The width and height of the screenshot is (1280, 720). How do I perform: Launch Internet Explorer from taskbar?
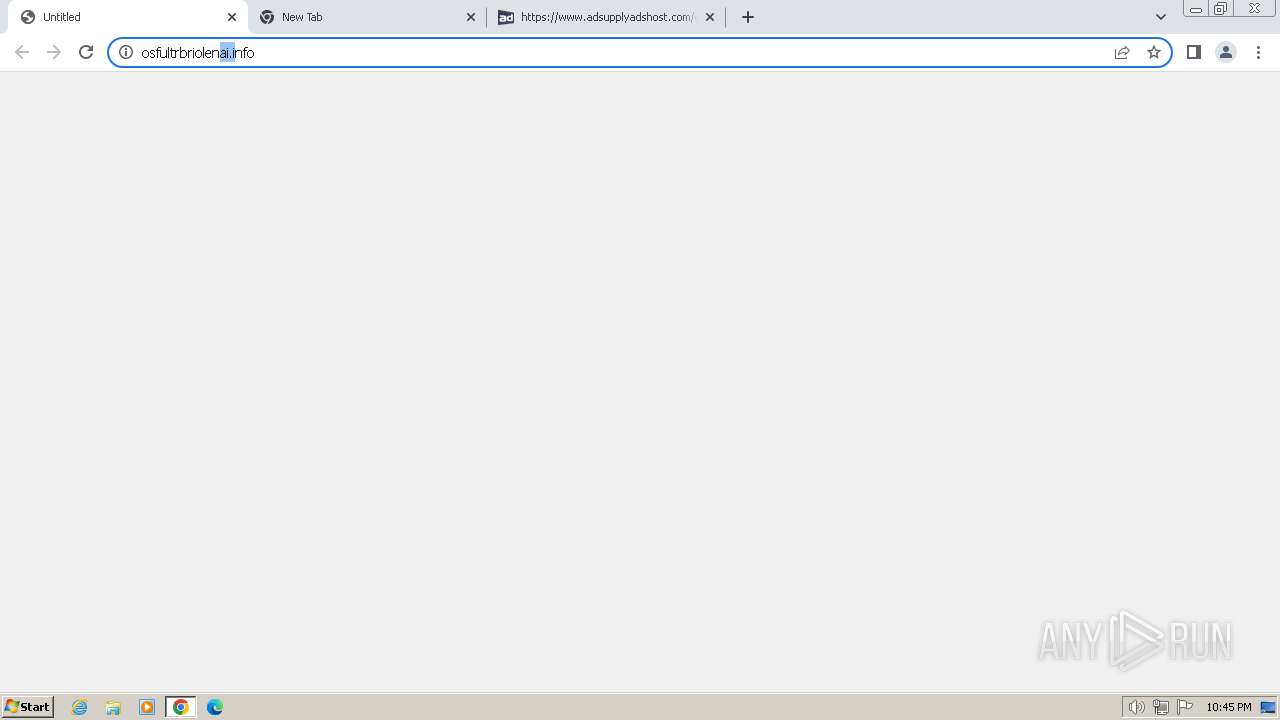pyautogui.click(x=80, y=707)
